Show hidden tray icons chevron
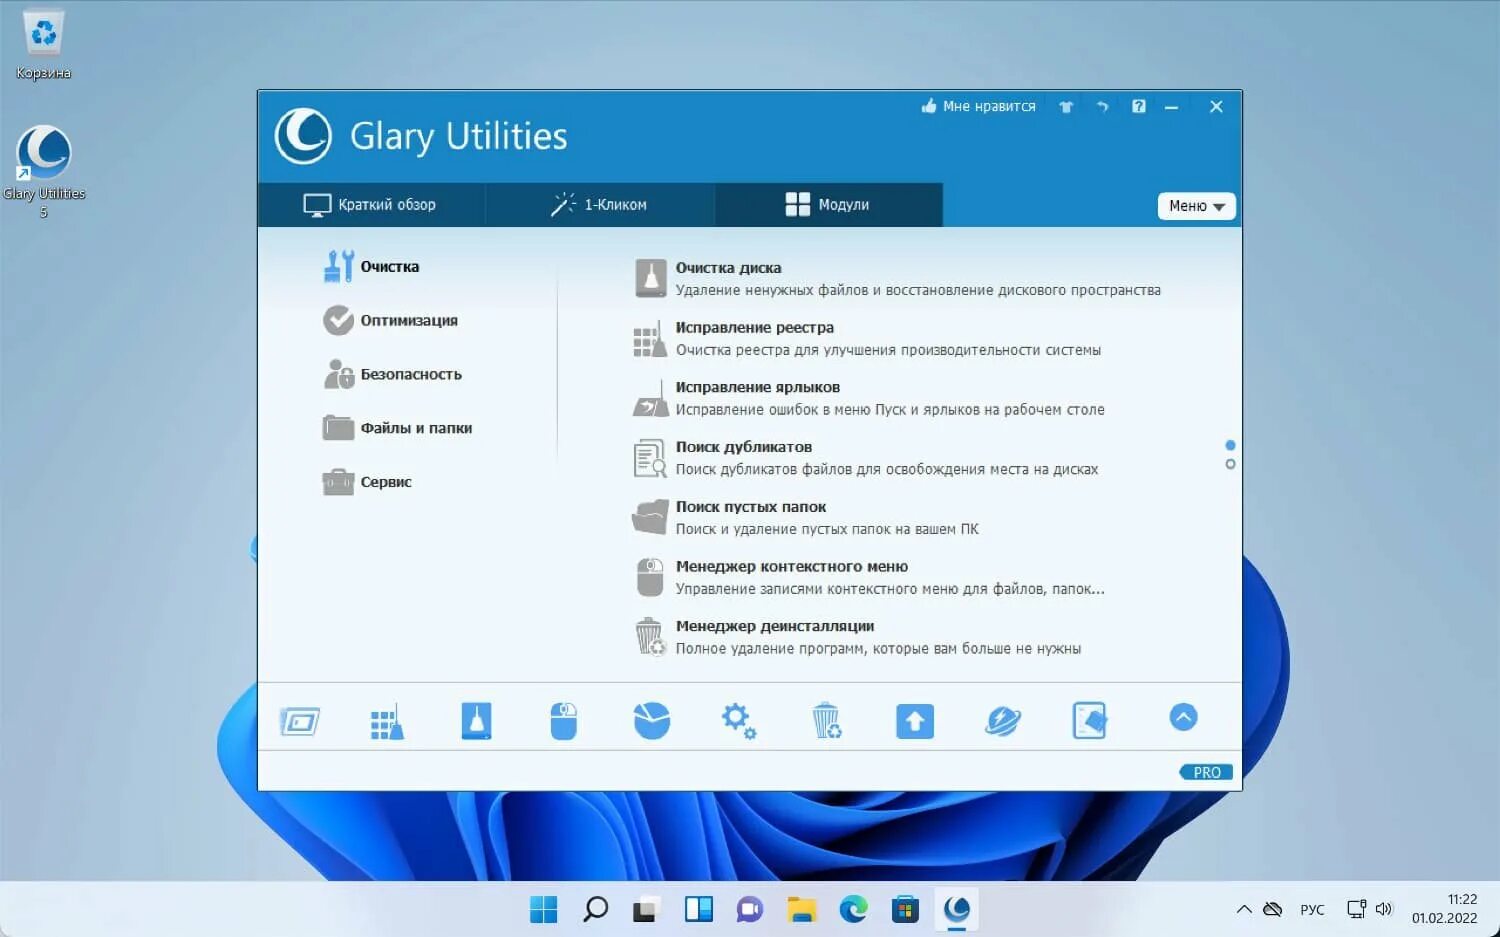 point(1244,909)
